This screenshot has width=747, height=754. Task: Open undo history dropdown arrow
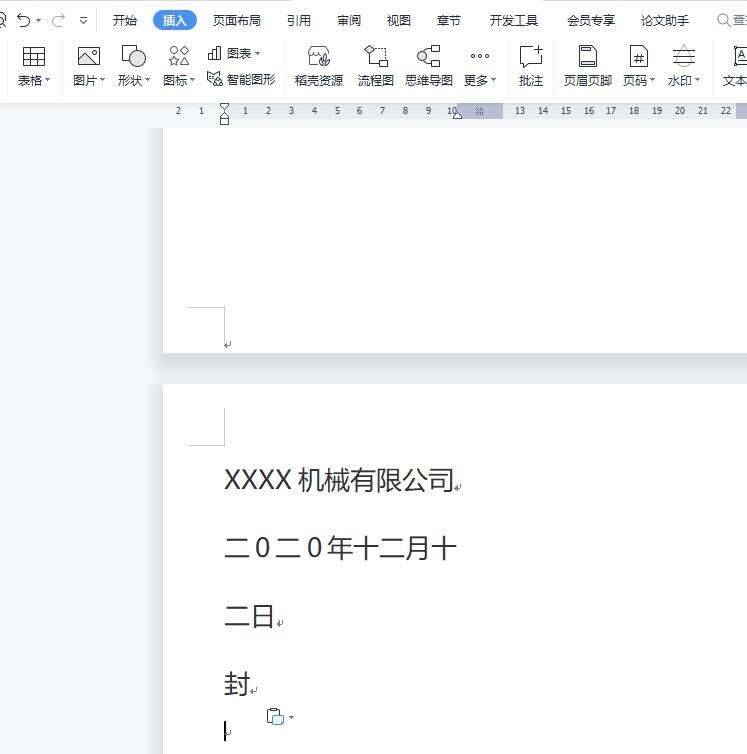point(39,21)
